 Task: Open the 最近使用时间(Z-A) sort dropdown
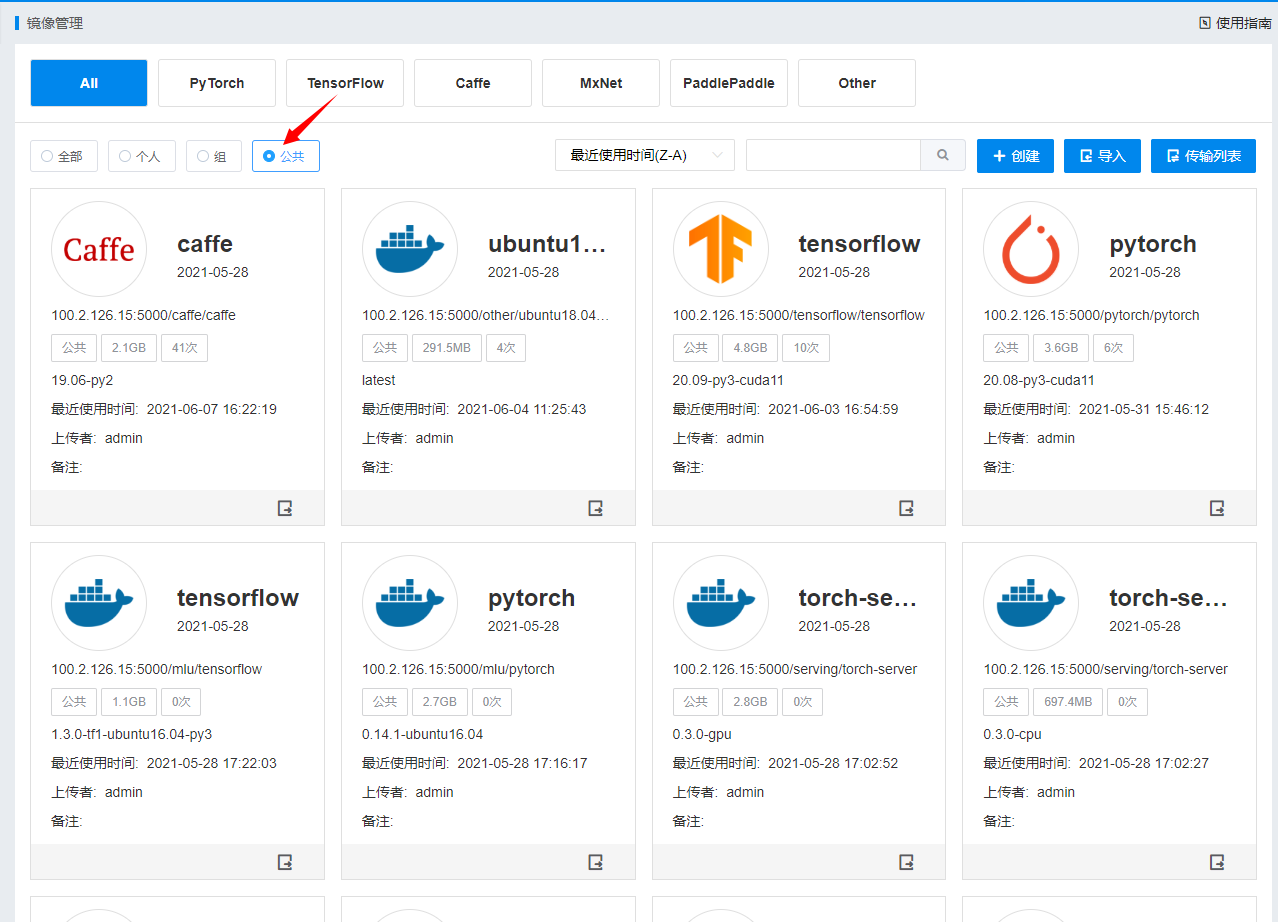coord(644,156)
